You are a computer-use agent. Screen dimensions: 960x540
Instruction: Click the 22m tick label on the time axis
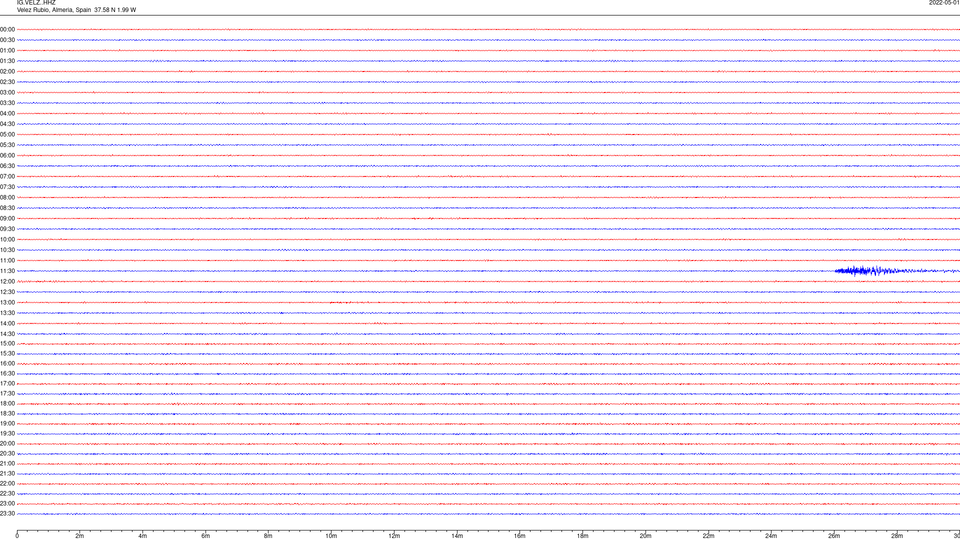click(x=708, y=536)
